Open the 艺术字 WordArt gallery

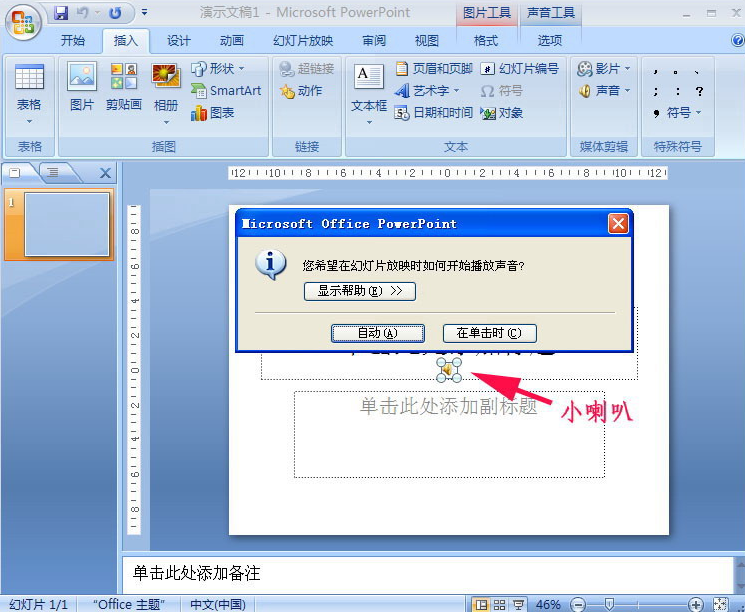click(427, 91)
